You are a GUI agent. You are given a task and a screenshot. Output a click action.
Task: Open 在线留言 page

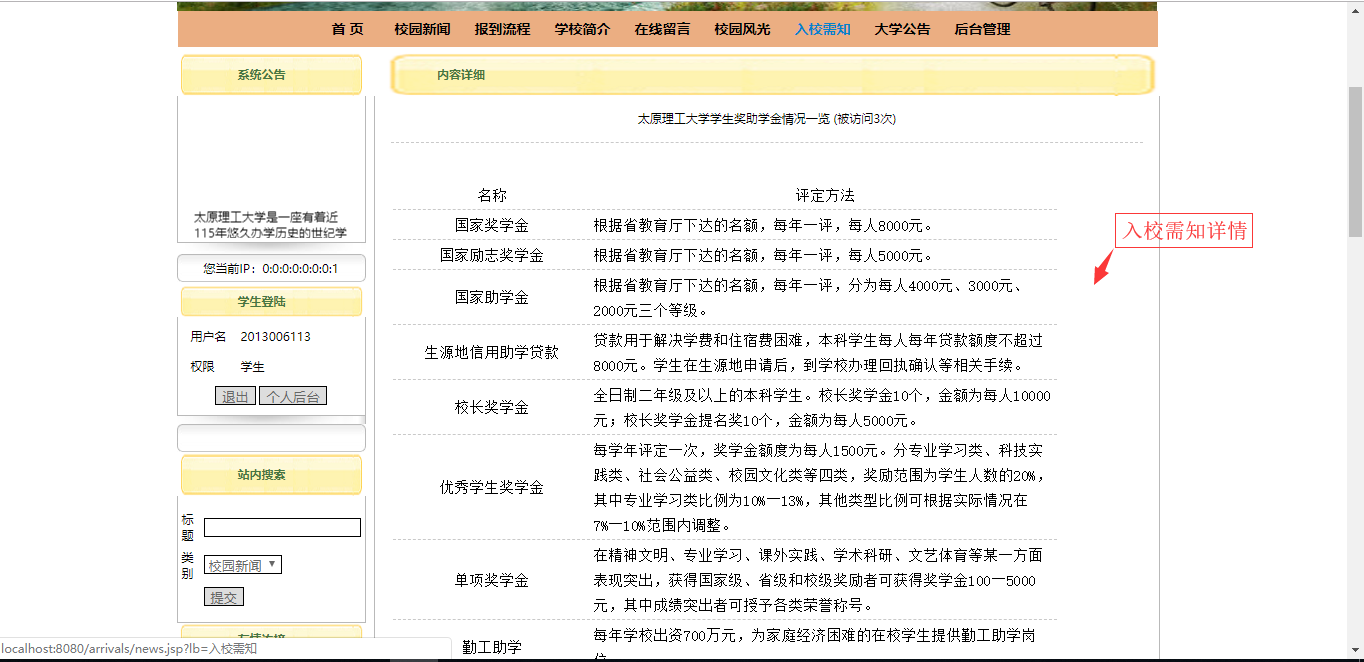pyautogui.click(x=662, y=29)
